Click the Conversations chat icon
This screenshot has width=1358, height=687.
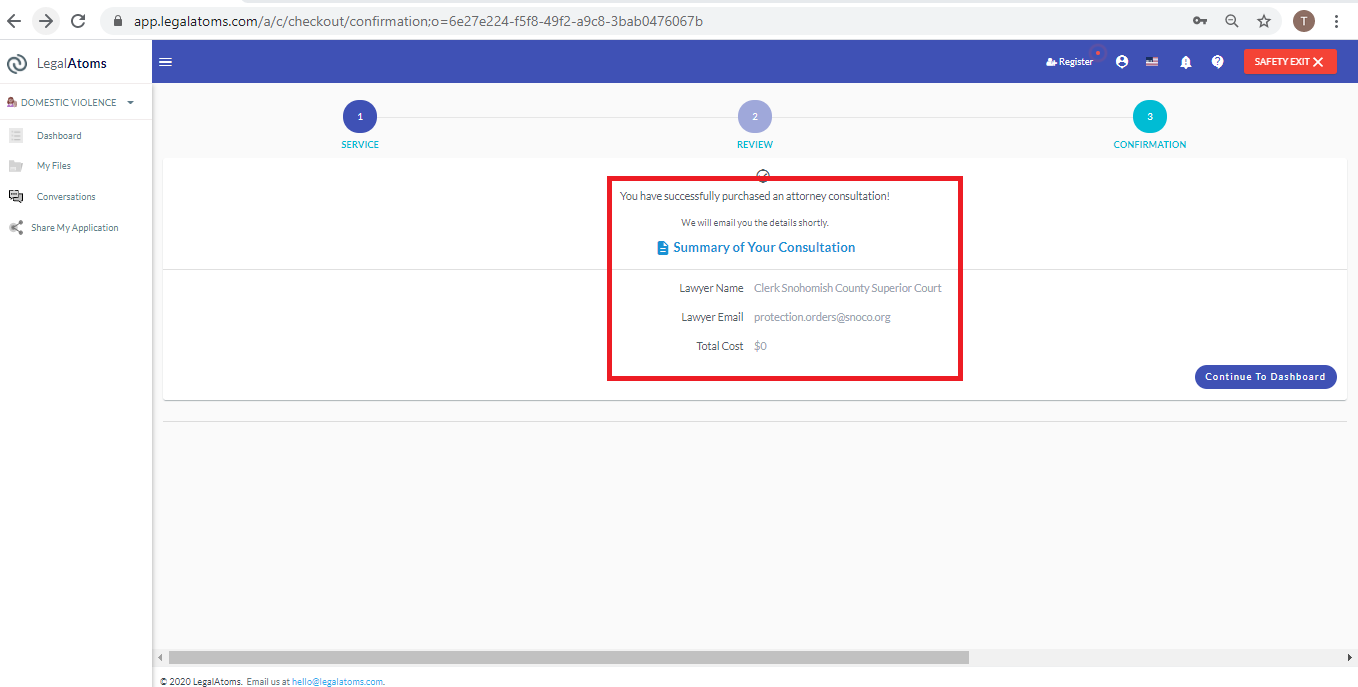pos(16,197)
